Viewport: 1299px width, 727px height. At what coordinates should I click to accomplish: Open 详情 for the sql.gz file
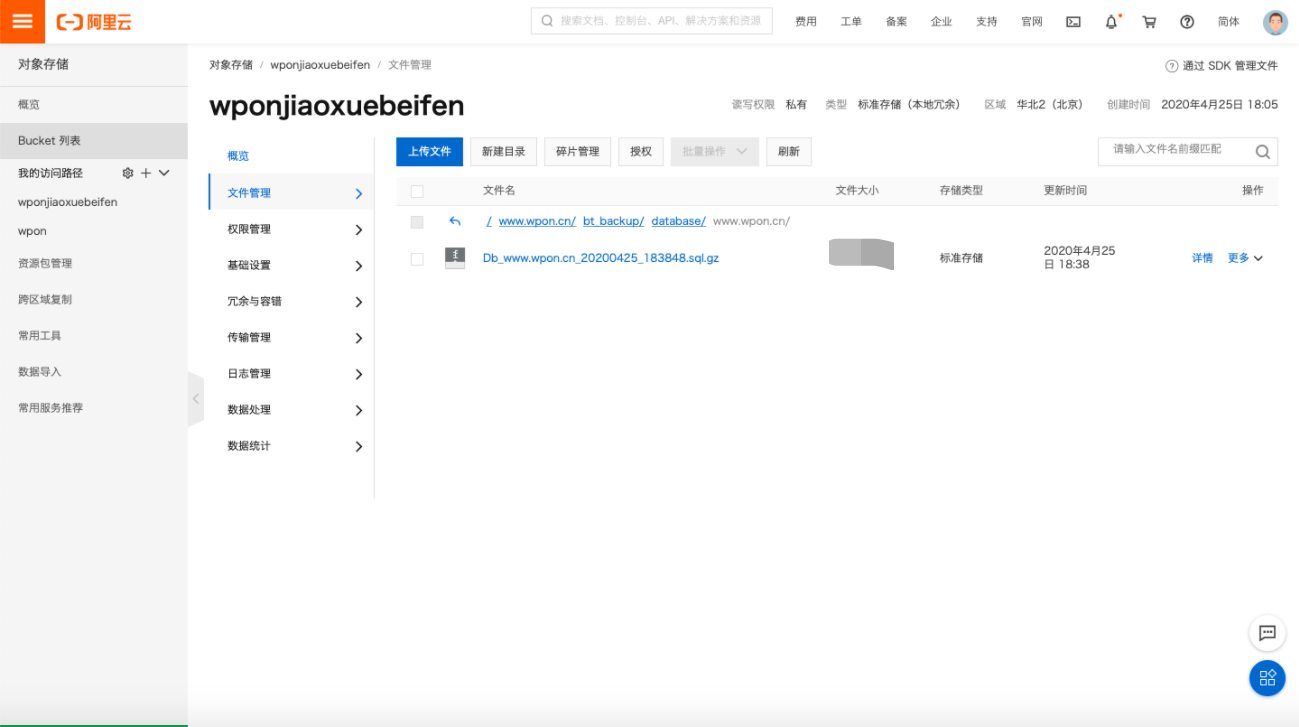[1202, 258]
